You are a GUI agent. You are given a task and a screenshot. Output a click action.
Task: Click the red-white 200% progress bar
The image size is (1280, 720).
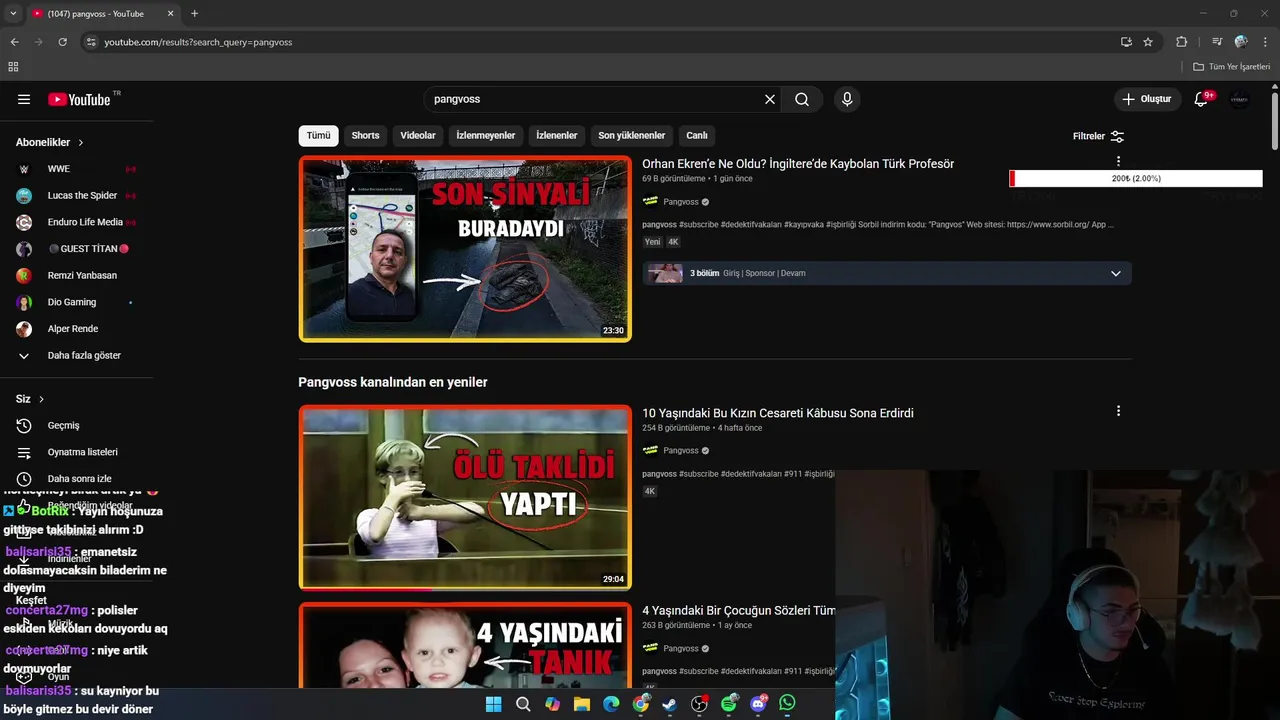coord(1136,178)
